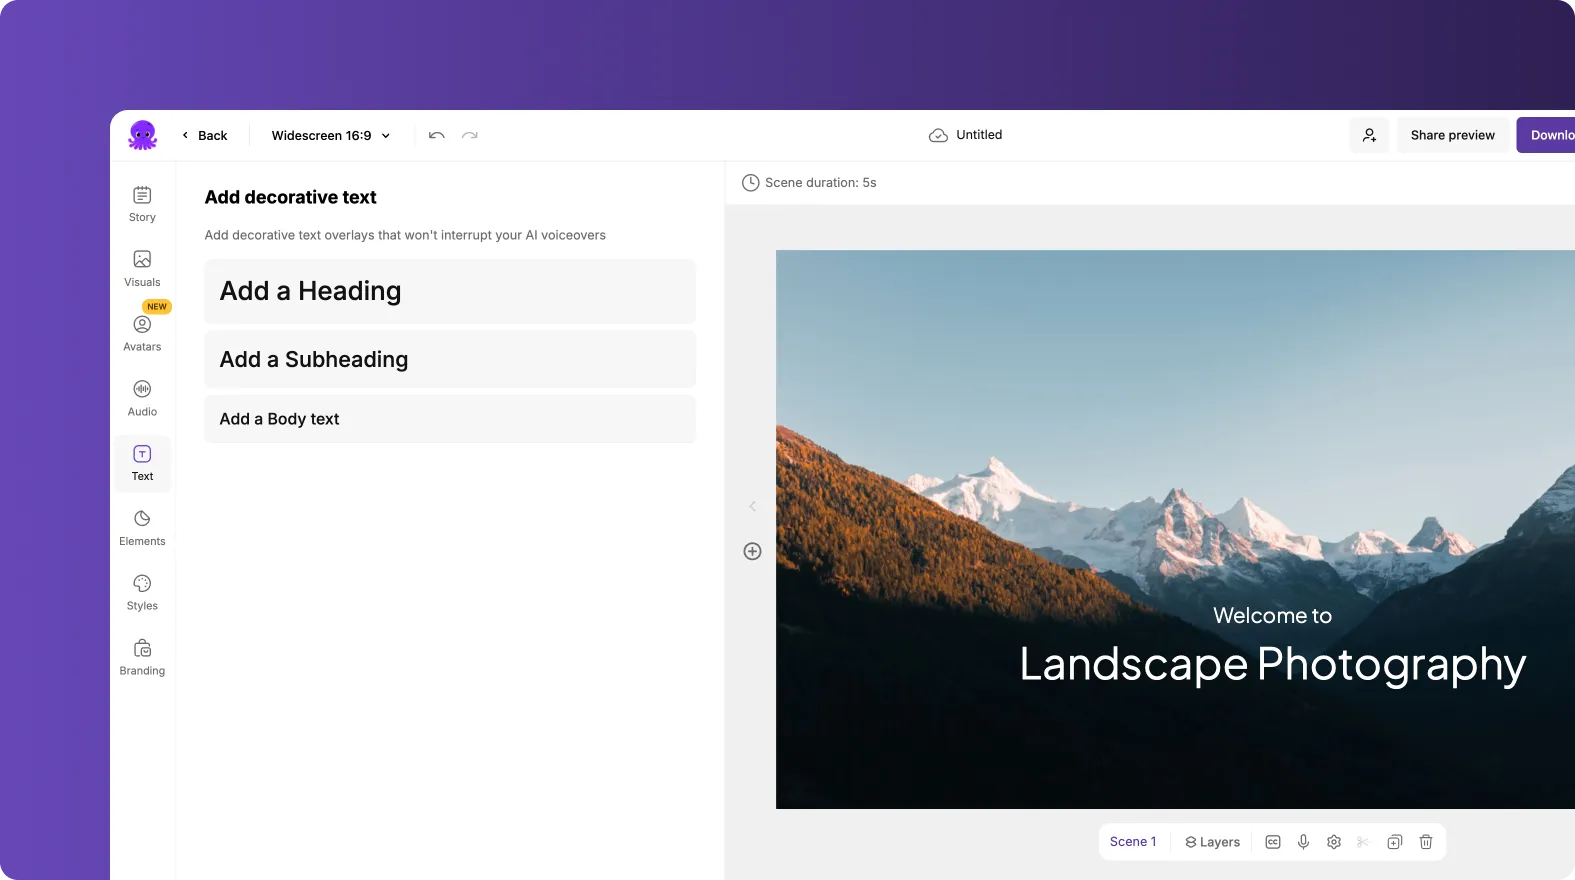Image resolution: width=1575 pixels, height=880 pixels.
Task: Open the Story panel in sidebar
Action: click(142, 204)
